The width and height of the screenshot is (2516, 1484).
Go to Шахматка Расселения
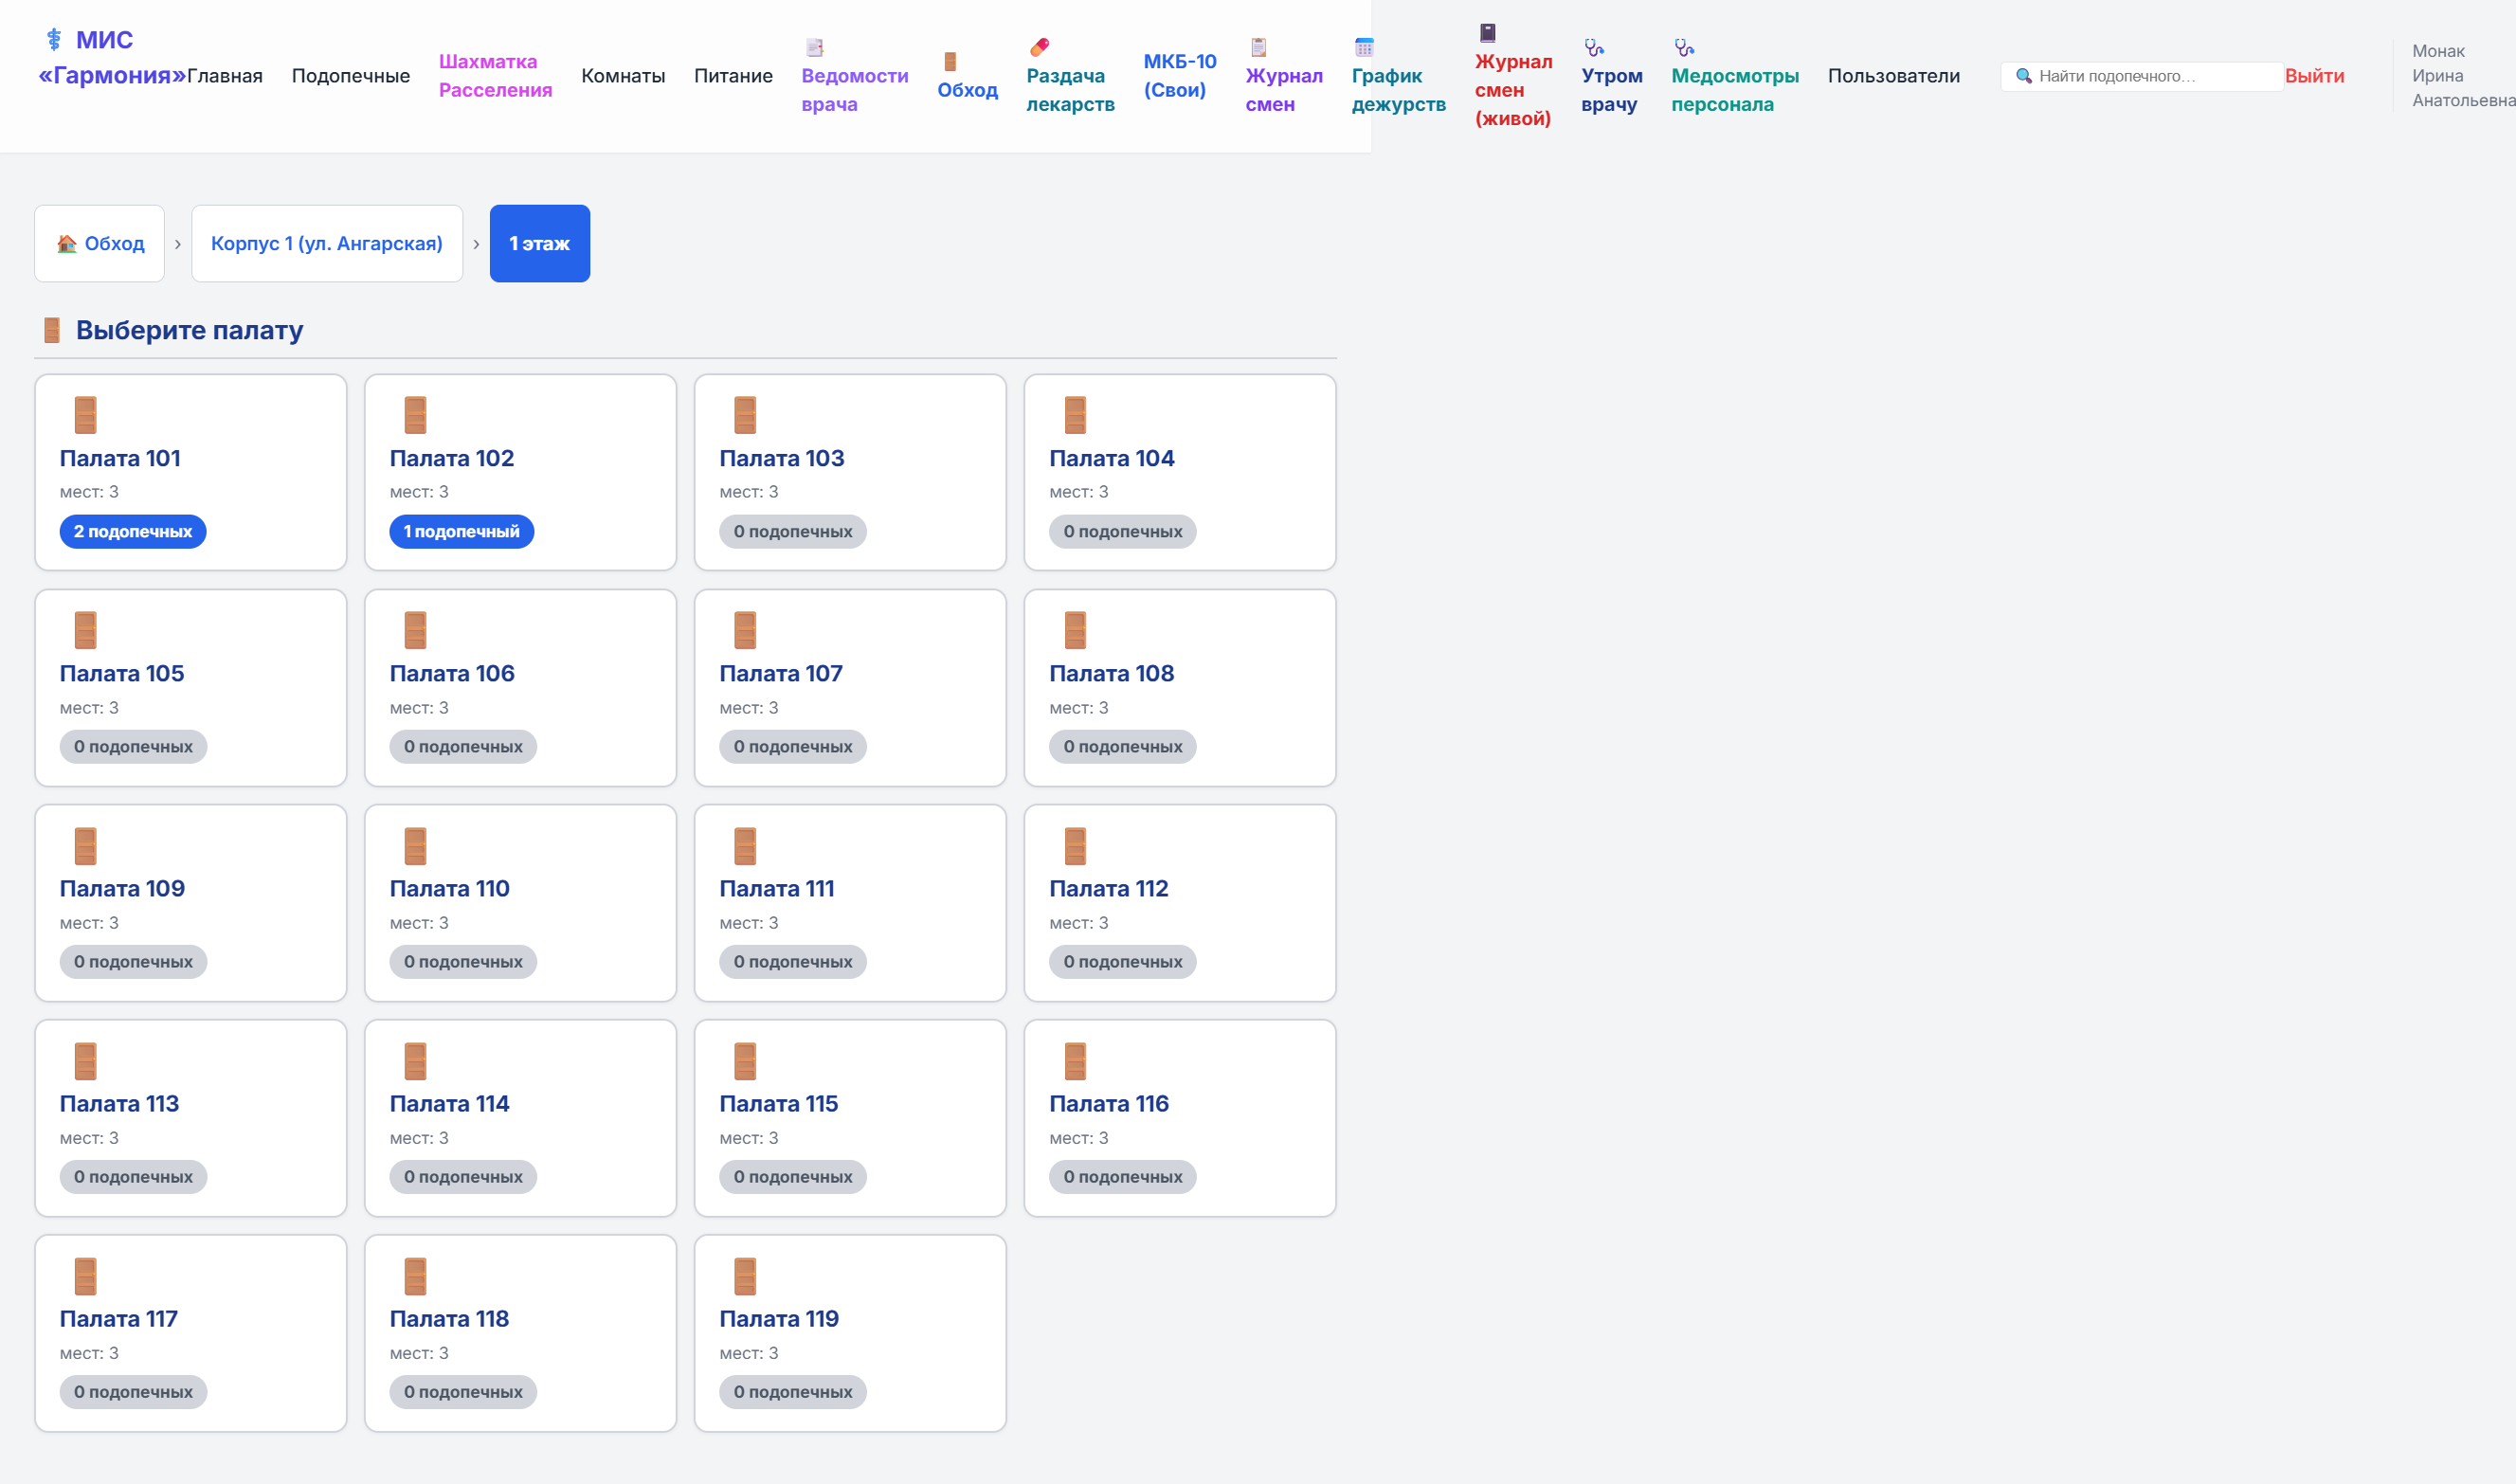(x=495, y=76)
